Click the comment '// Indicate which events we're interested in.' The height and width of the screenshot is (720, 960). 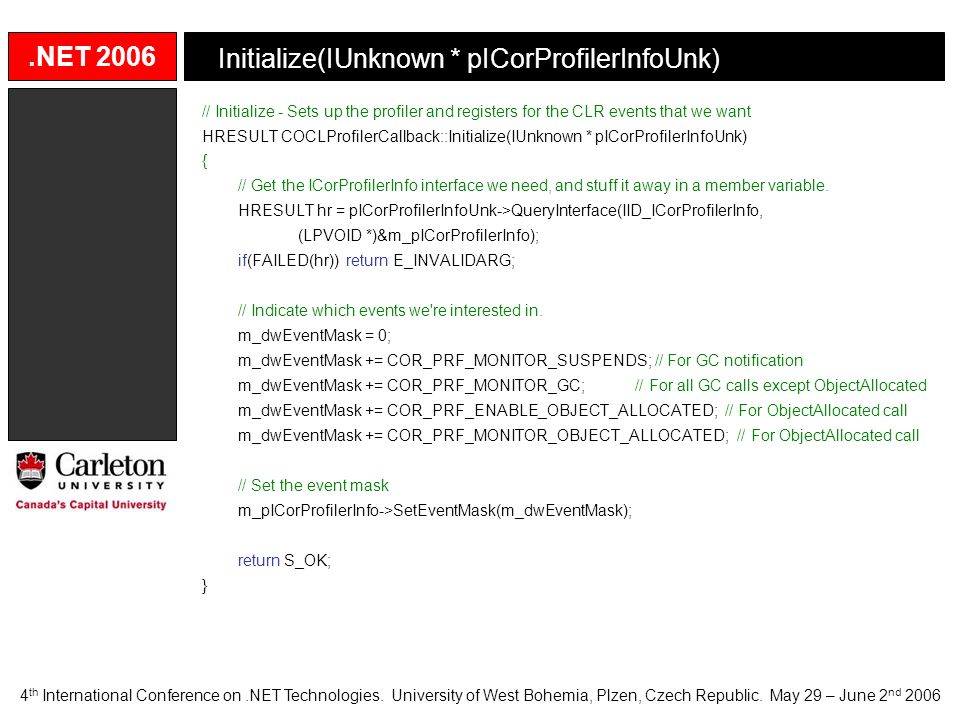pyautogui.click(x=390, y=310)
